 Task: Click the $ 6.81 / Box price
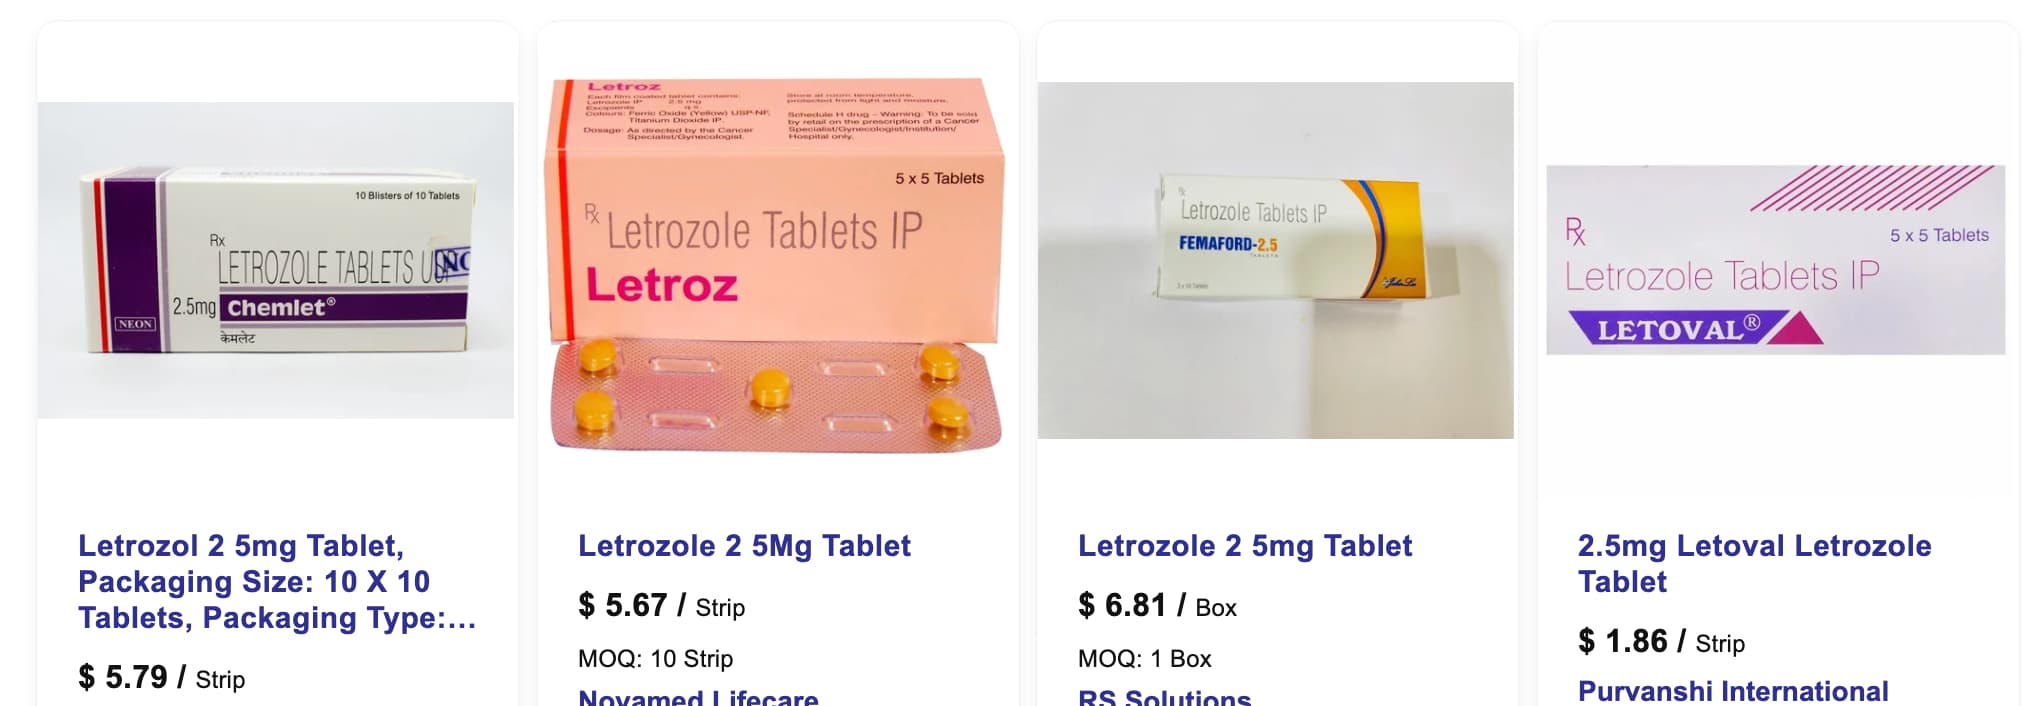coord(1157,606)
